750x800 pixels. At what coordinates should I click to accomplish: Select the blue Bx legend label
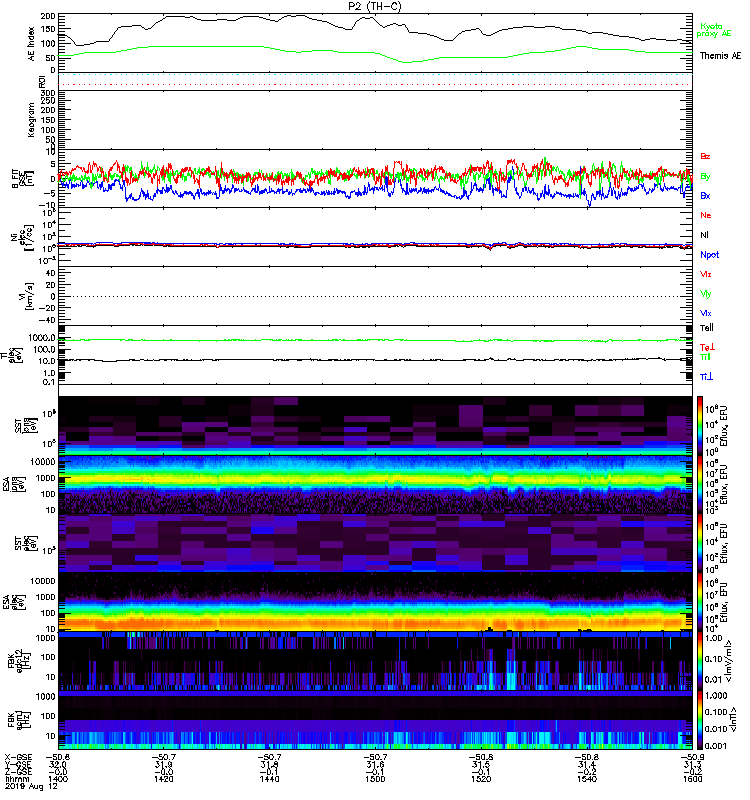705,195
